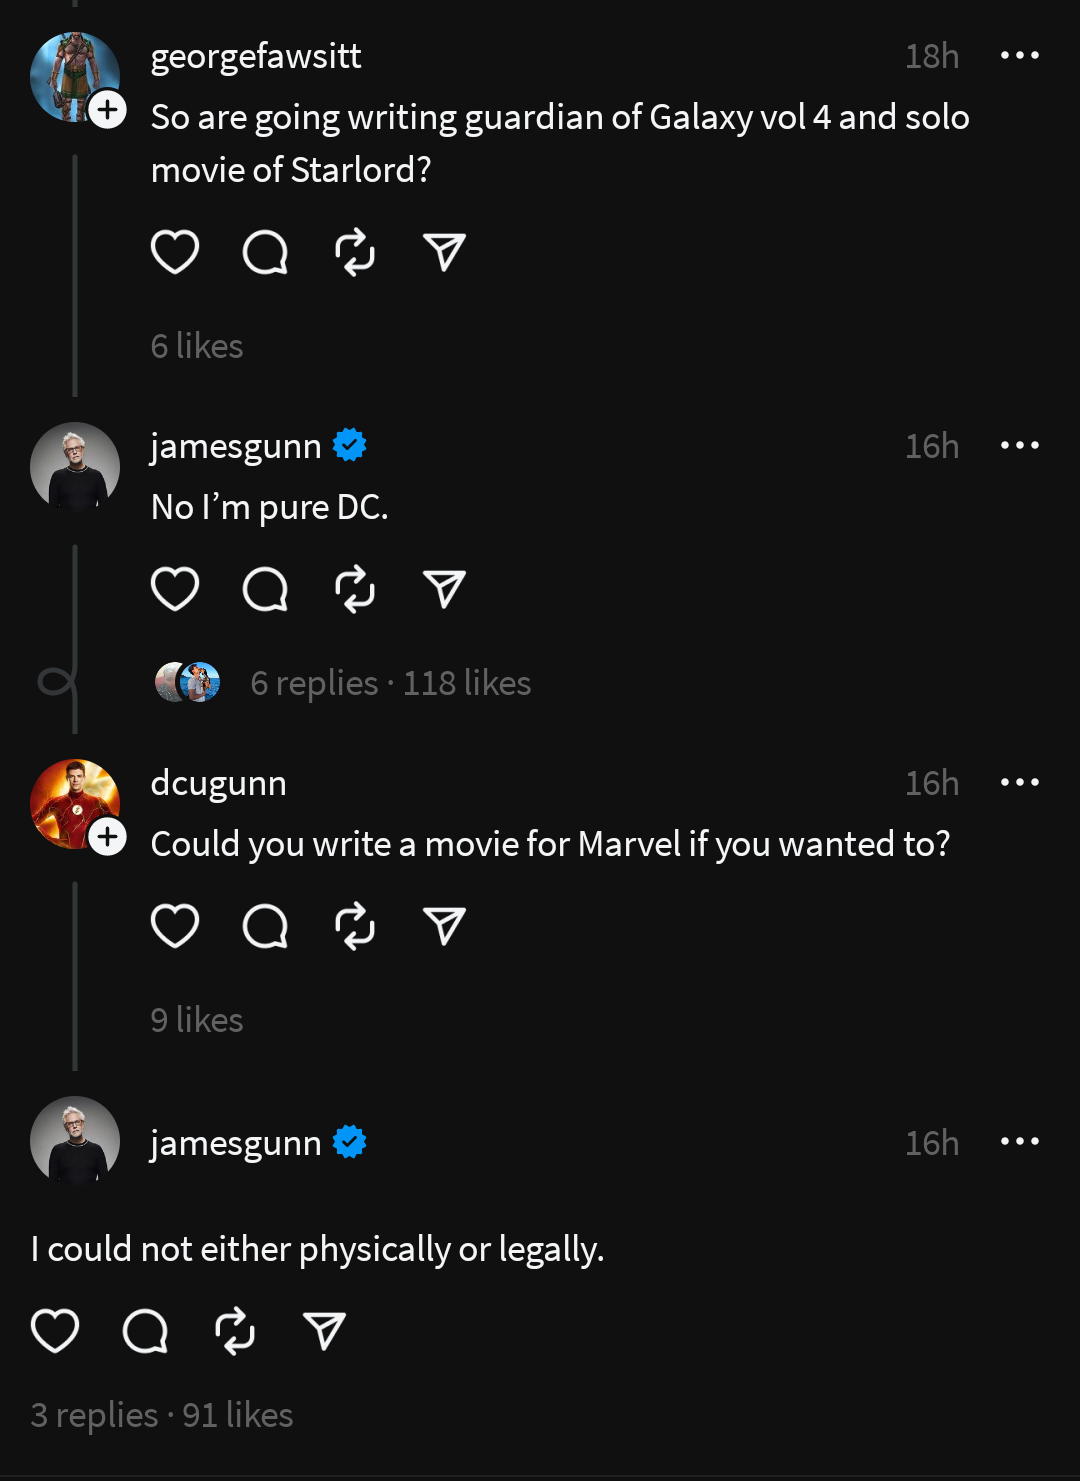The image size is (1080, 1481).
Task: Open more options for dcugunn's post
Action: click(x=1019, y=783)
